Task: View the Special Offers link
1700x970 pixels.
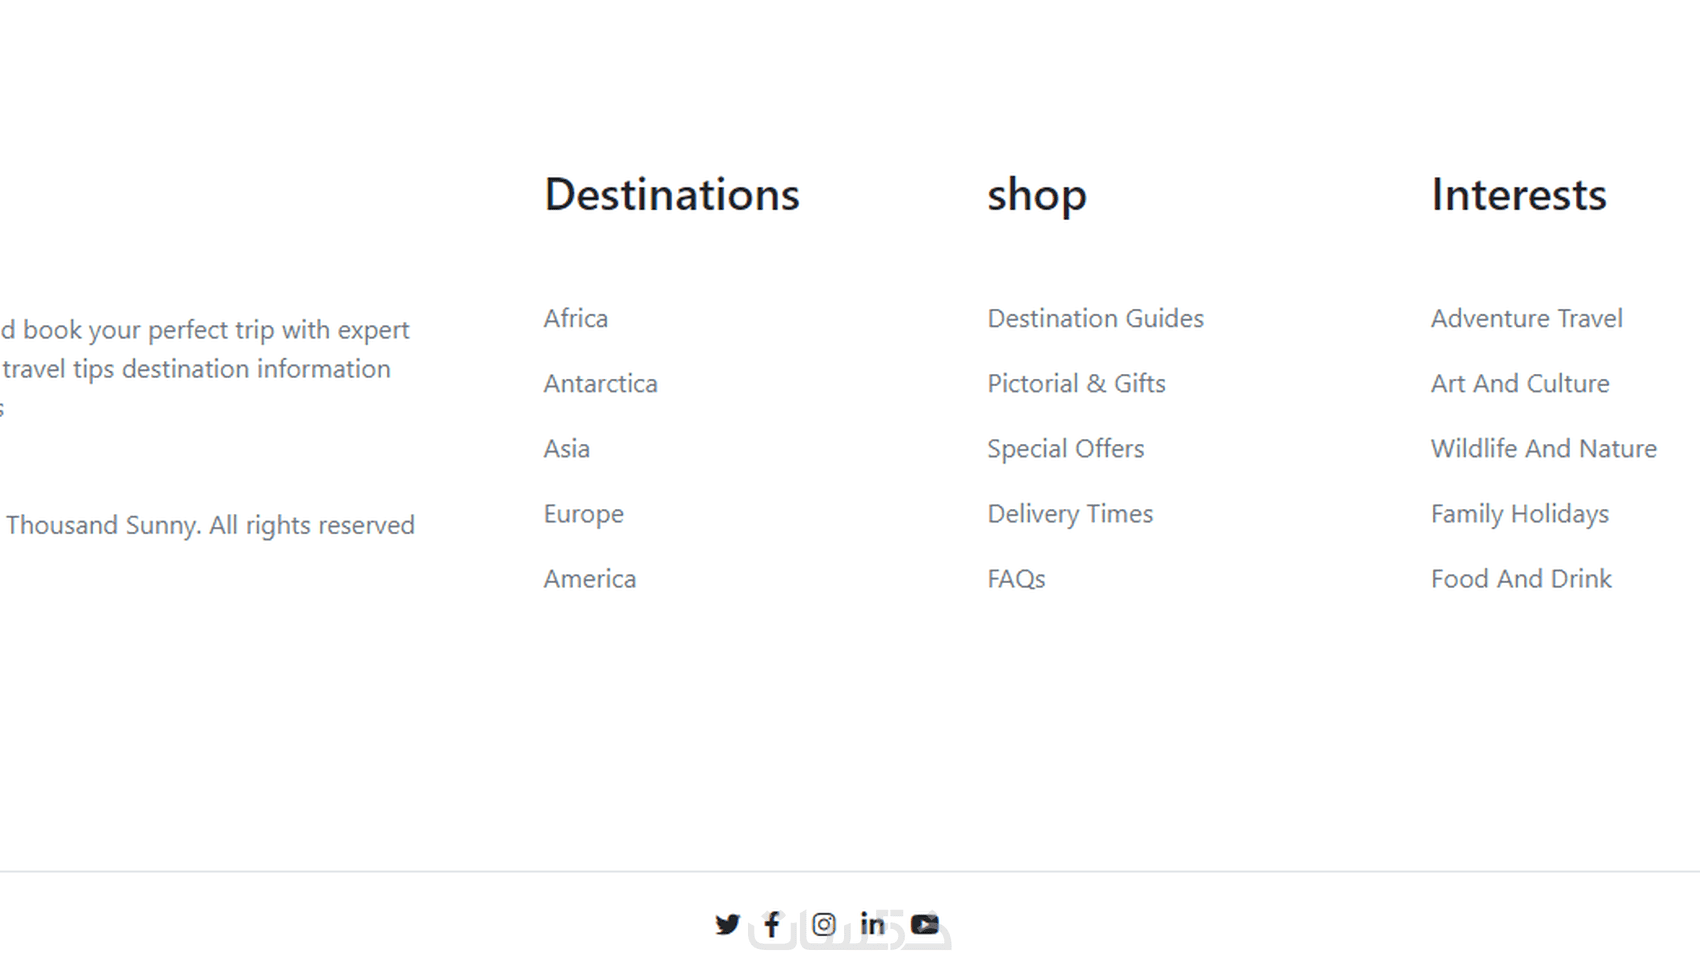Action: (1065, 448)
